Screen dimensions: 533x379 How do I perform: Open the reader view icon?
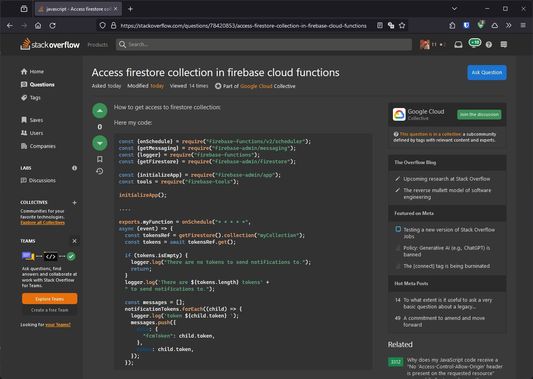point(380,25)
